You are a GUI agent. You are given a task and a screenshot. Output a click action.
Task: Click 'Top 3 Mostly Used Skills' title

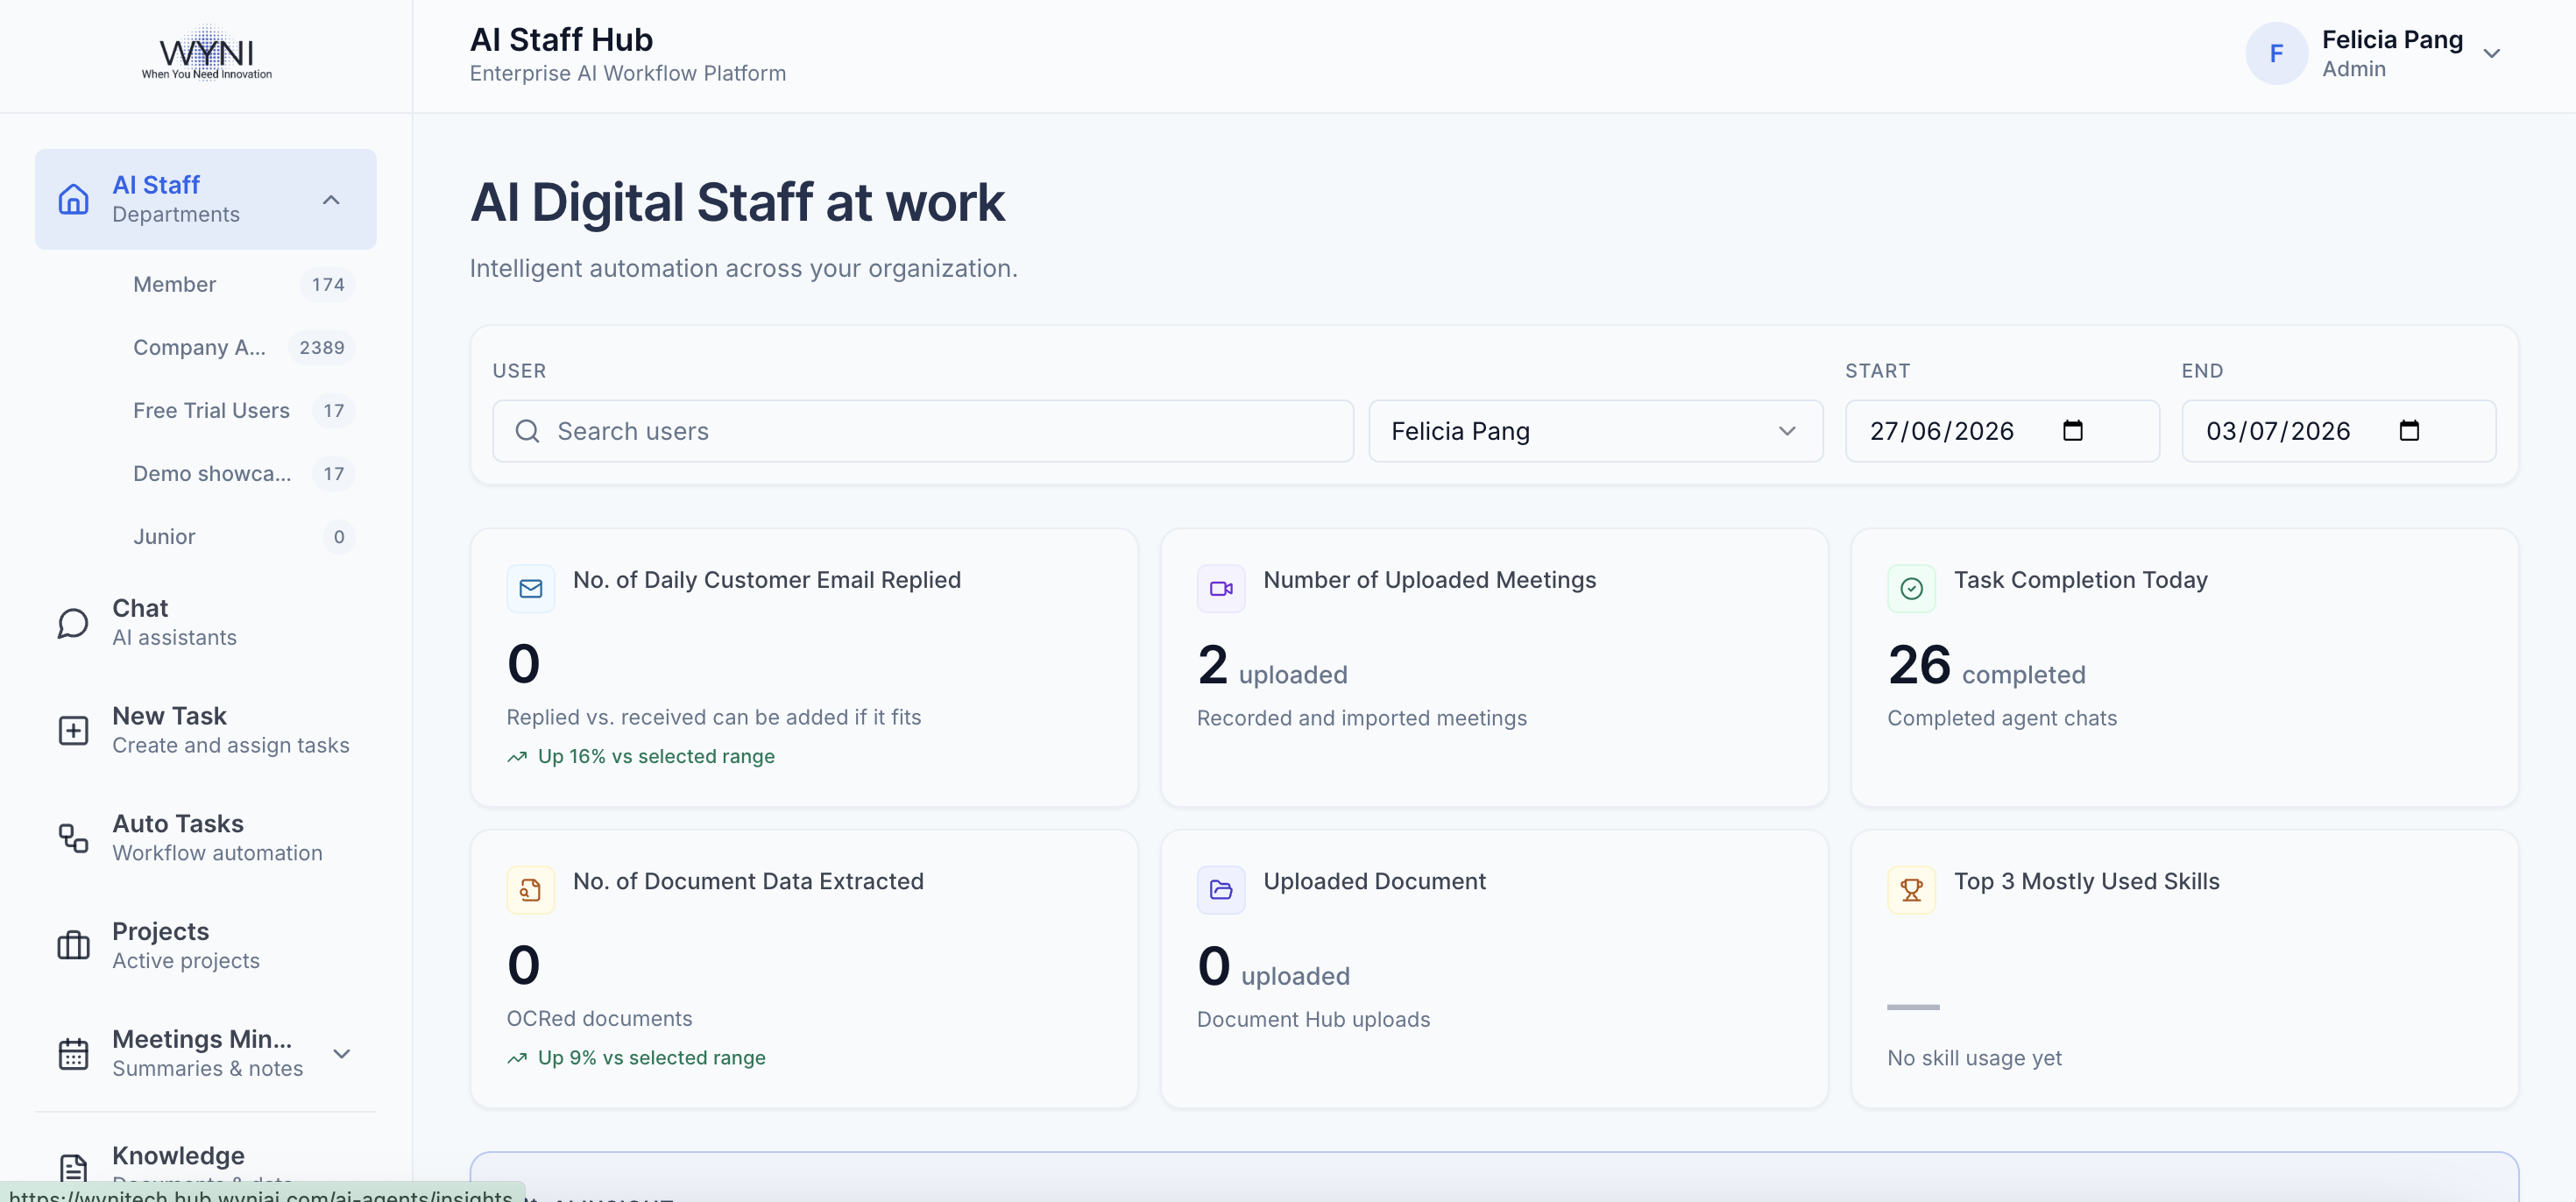2087,881
